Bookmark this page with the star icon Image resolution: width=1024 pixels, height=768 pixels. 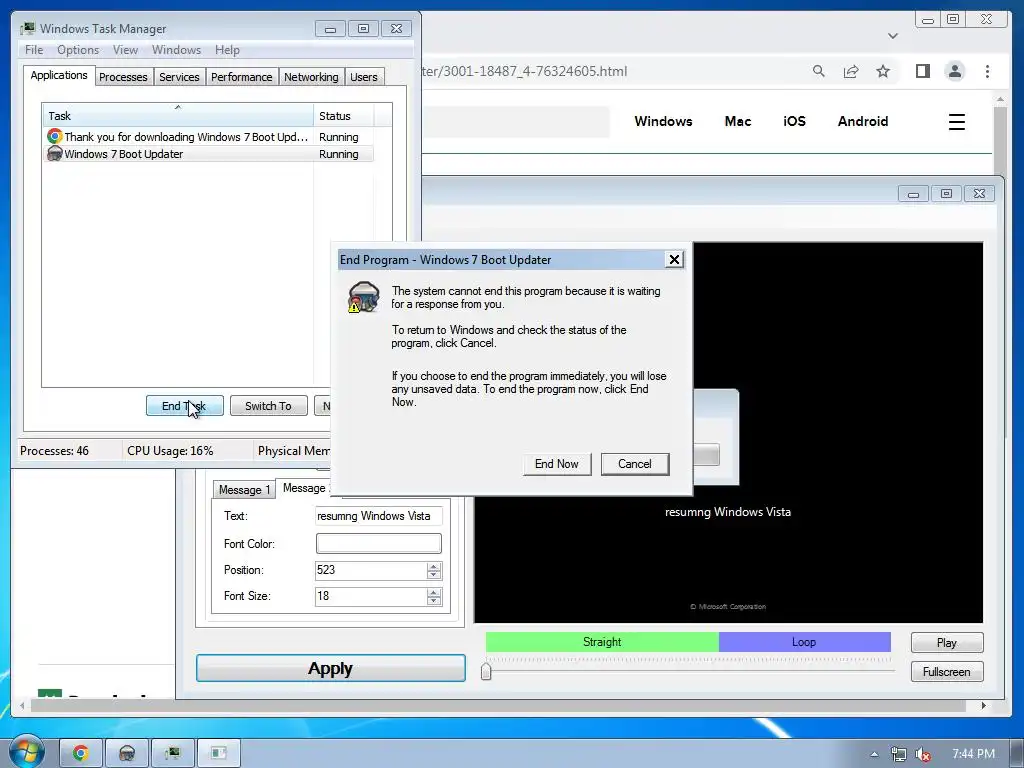pos(883,71)
